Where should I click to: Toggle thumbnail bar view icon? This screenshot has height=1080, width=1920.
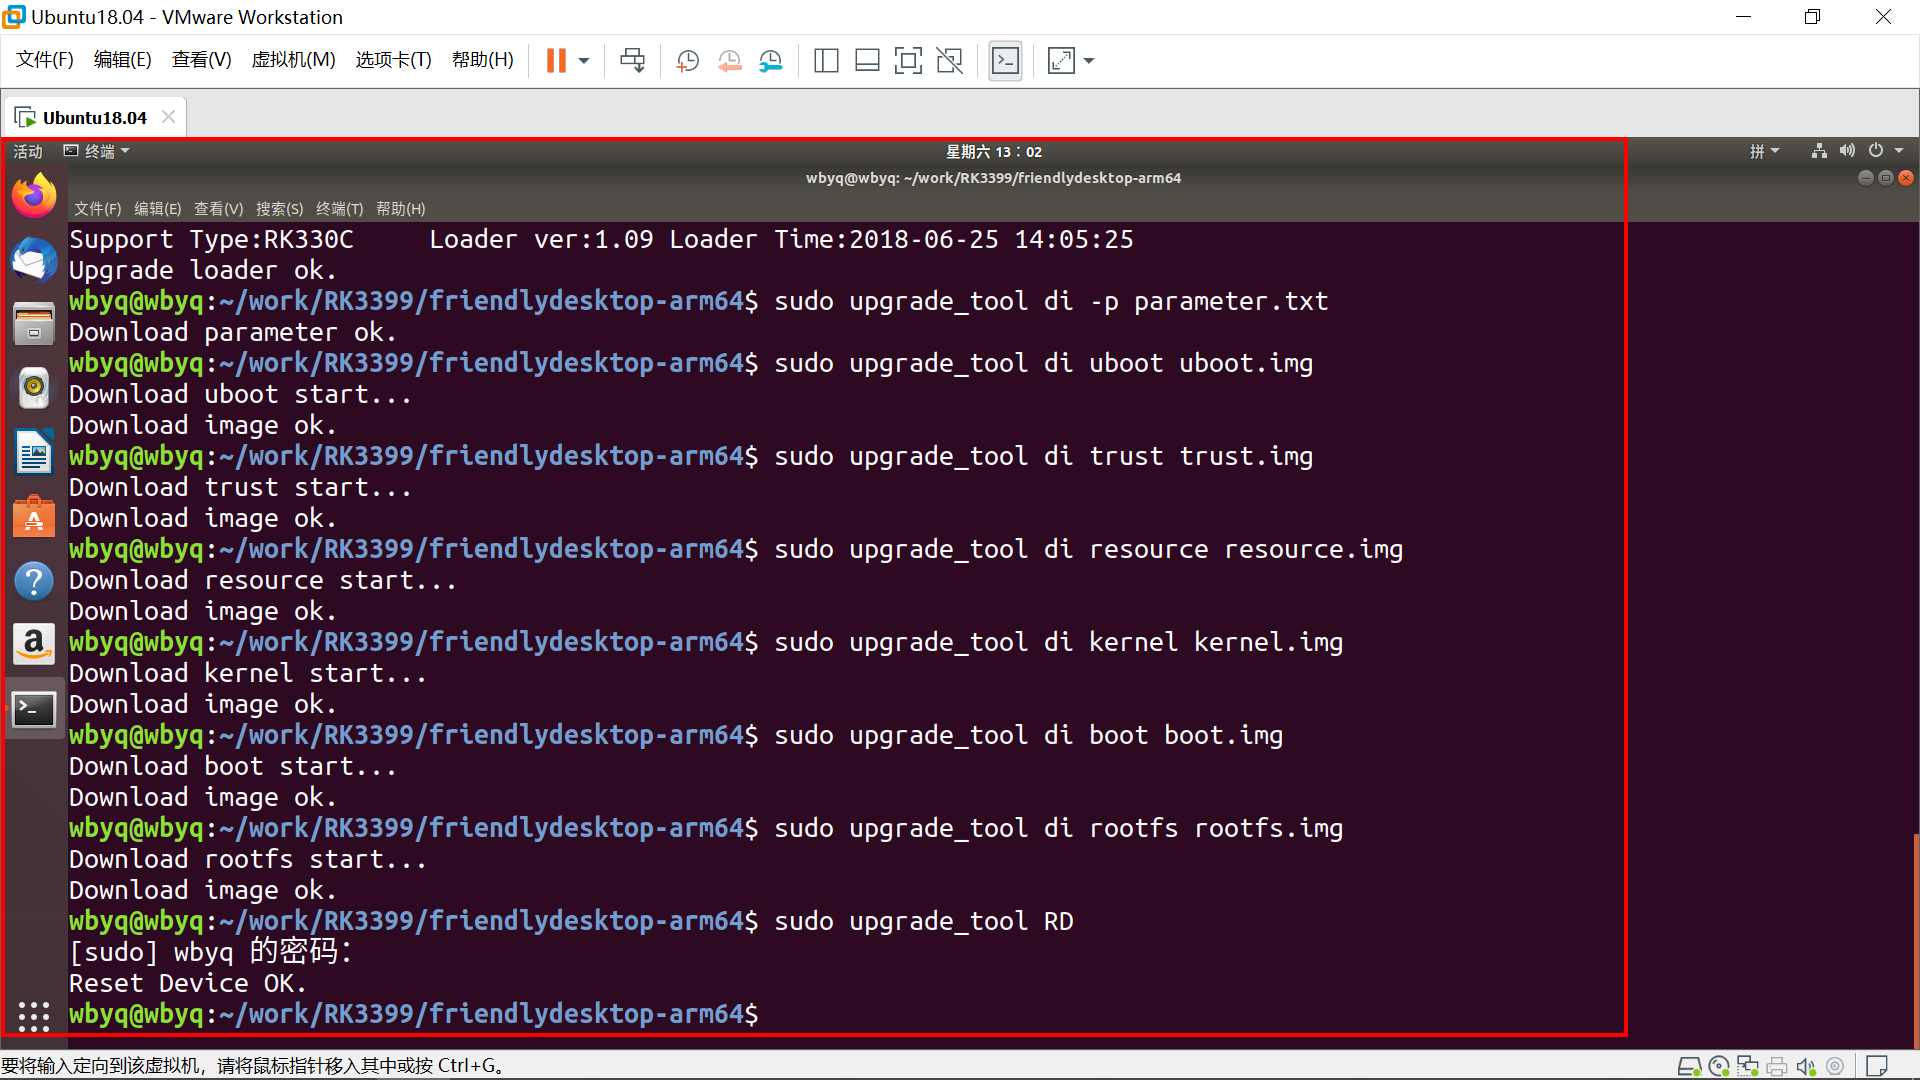pos(867,61)
